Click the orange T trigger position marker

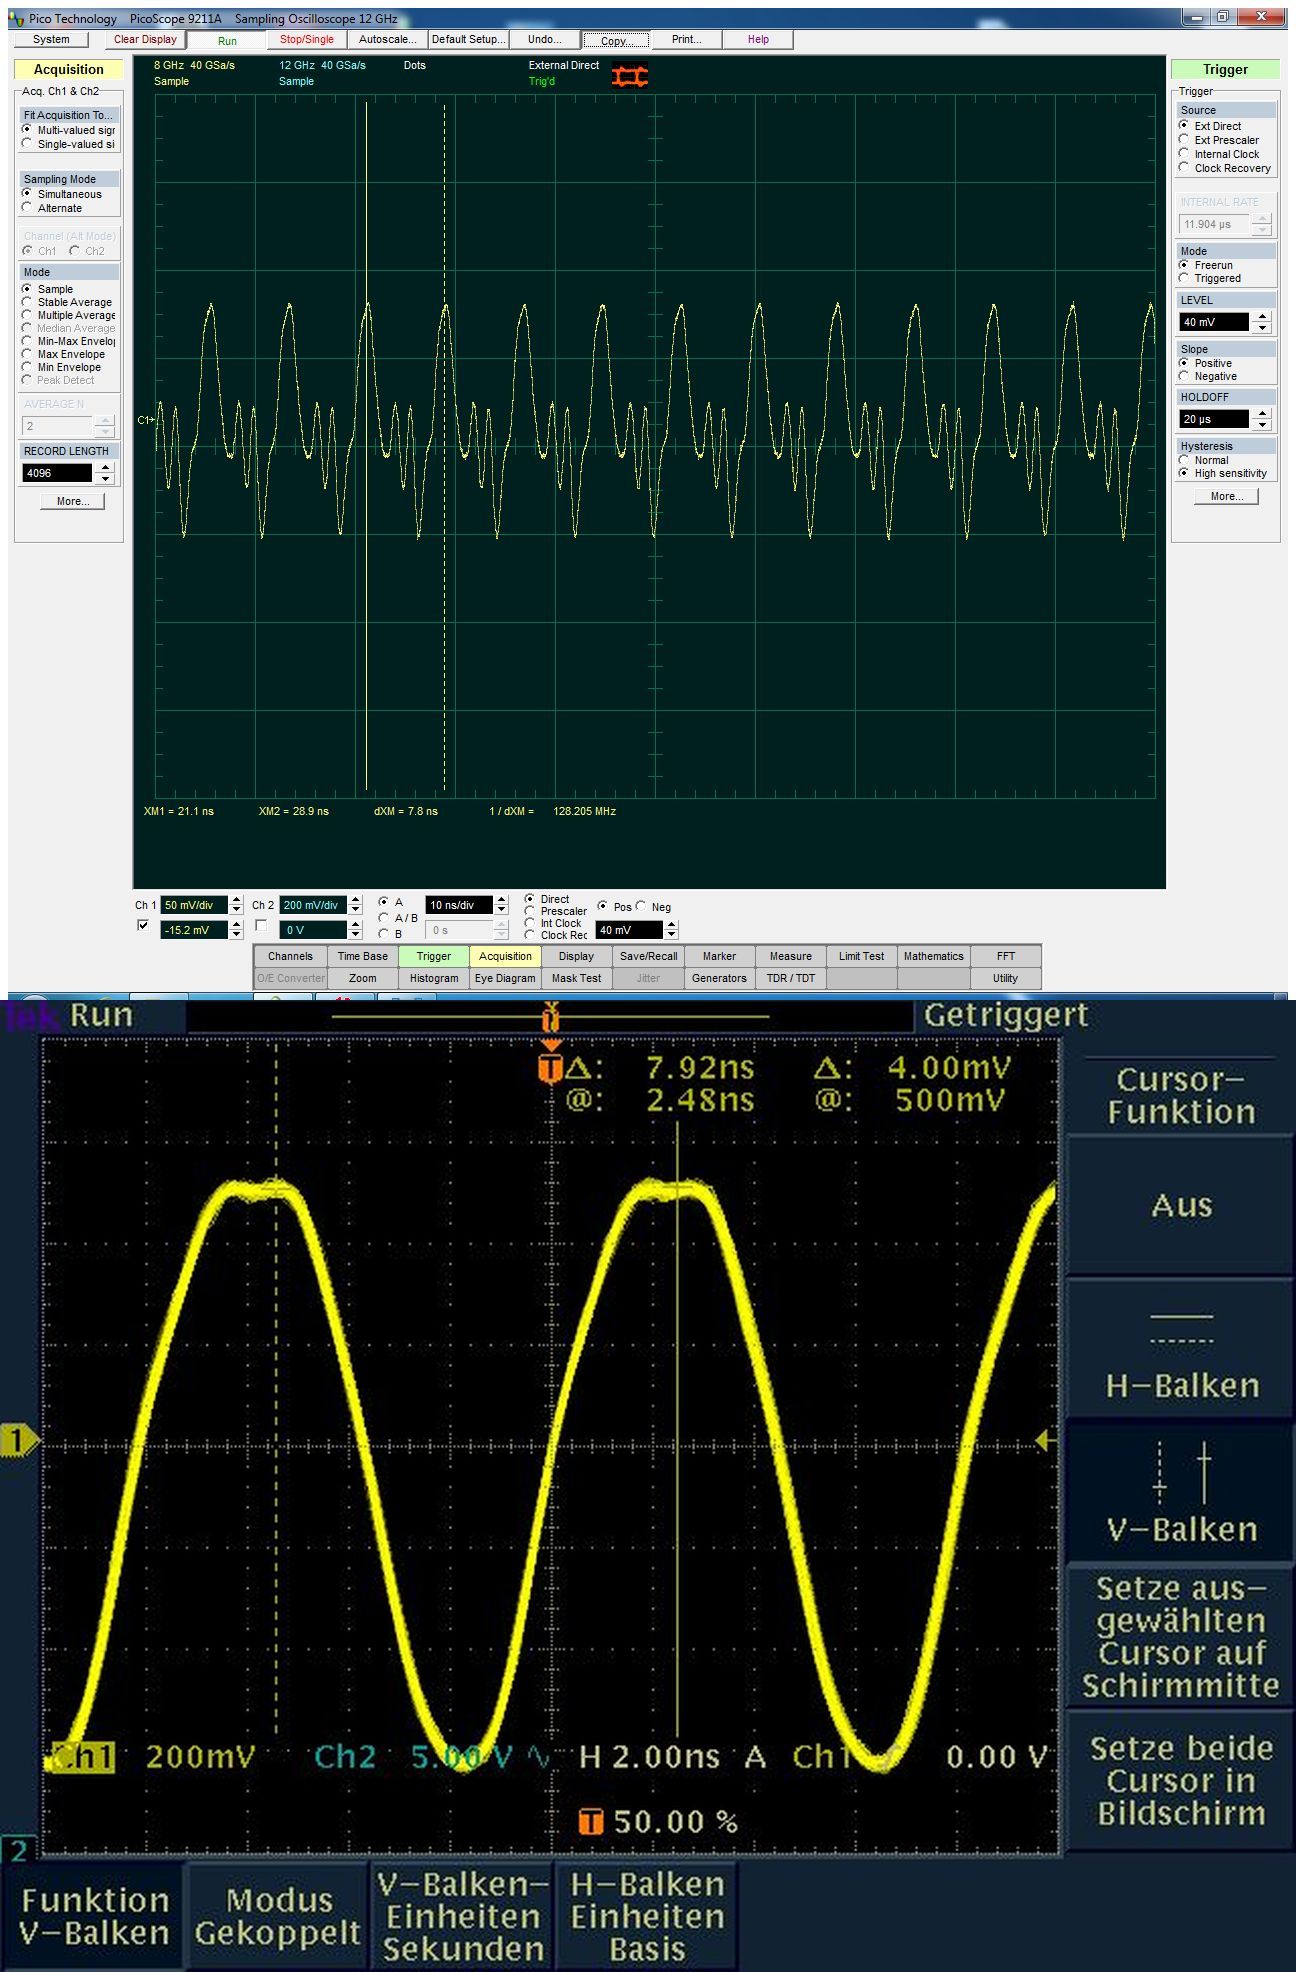point(549,1068)
